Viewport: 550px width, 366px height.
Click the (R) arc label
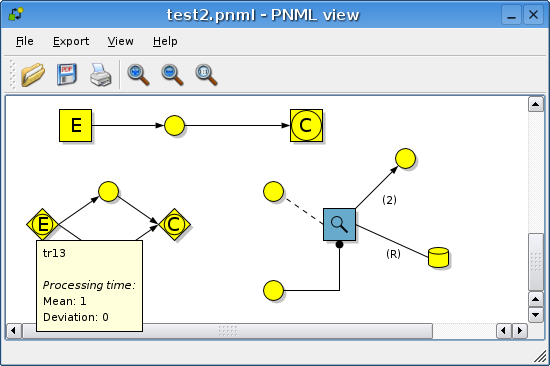(x=393, y=254)
